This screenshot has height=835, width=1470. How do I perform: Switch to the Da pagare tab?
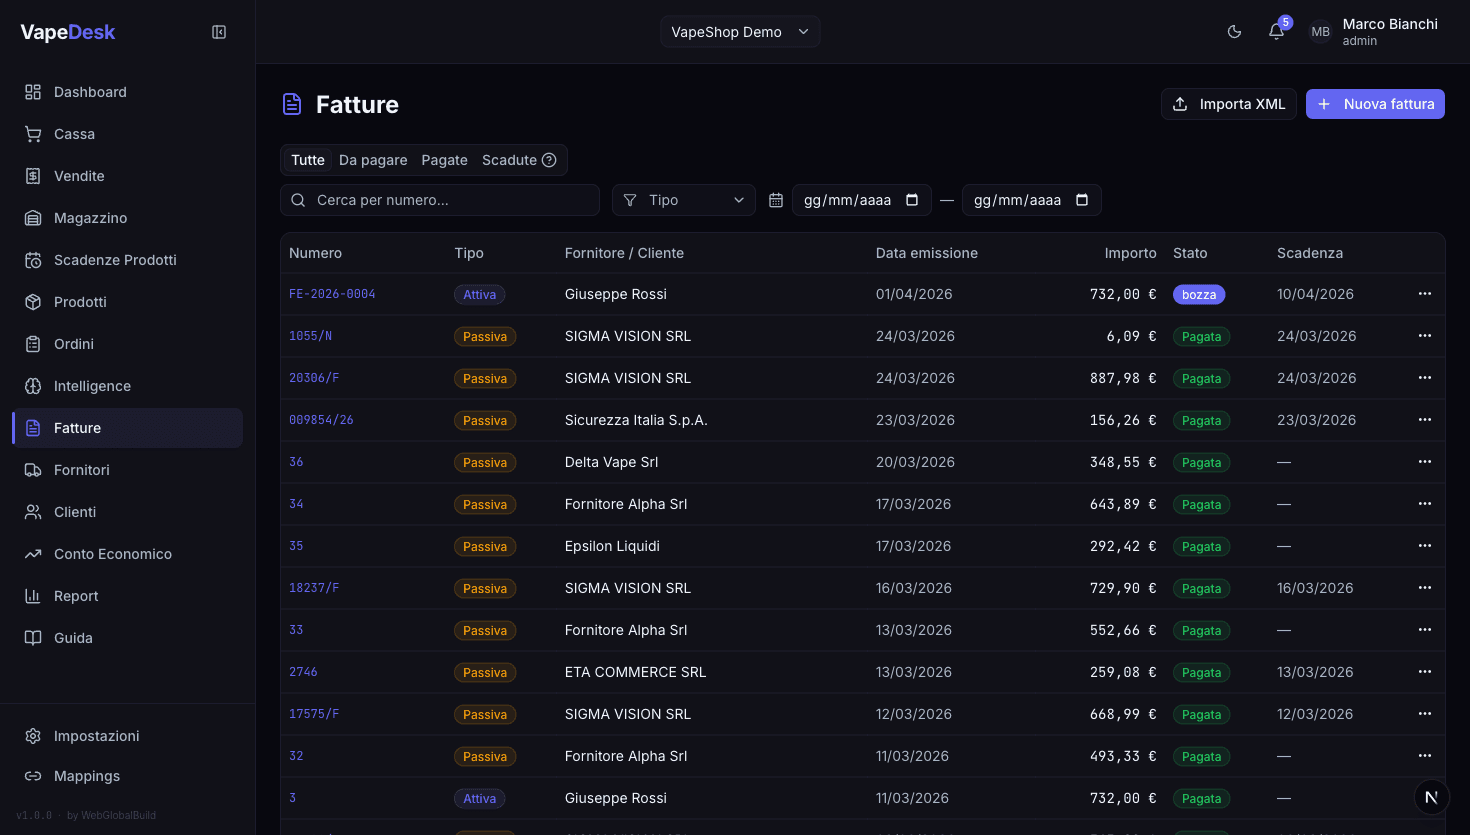tap(373, 160)
